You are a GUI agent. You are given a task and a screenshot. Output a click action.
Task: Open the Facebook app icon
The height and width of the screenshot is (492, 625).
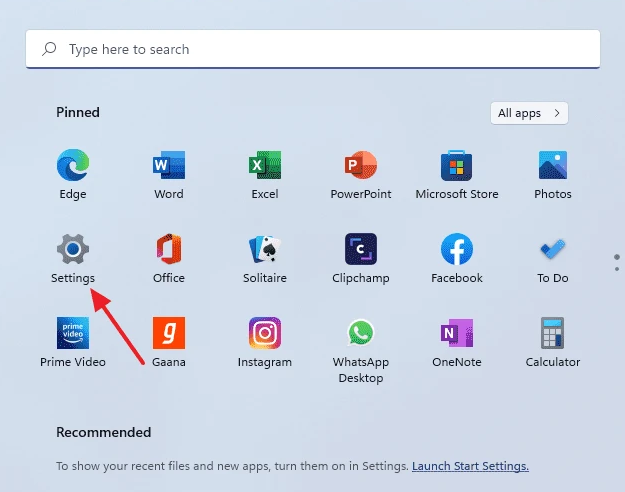coord(456,249)
